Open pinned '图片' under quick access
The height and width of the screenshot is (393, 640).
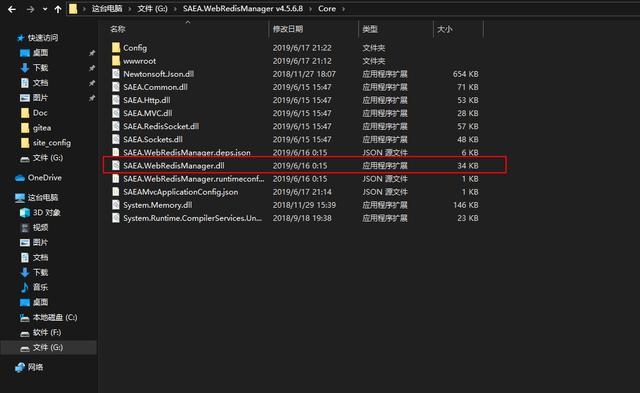pos(40,98)
